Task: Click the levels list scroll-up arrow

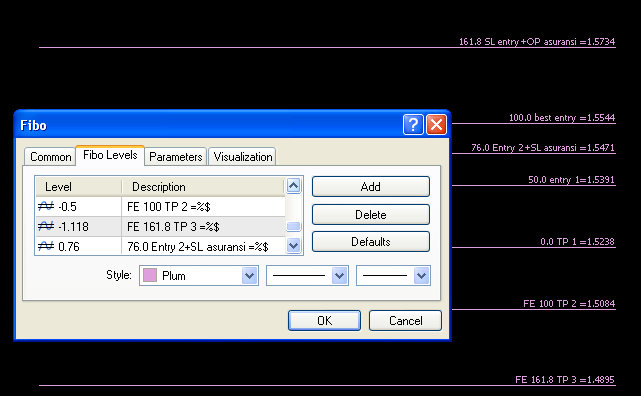Action: 294,186
